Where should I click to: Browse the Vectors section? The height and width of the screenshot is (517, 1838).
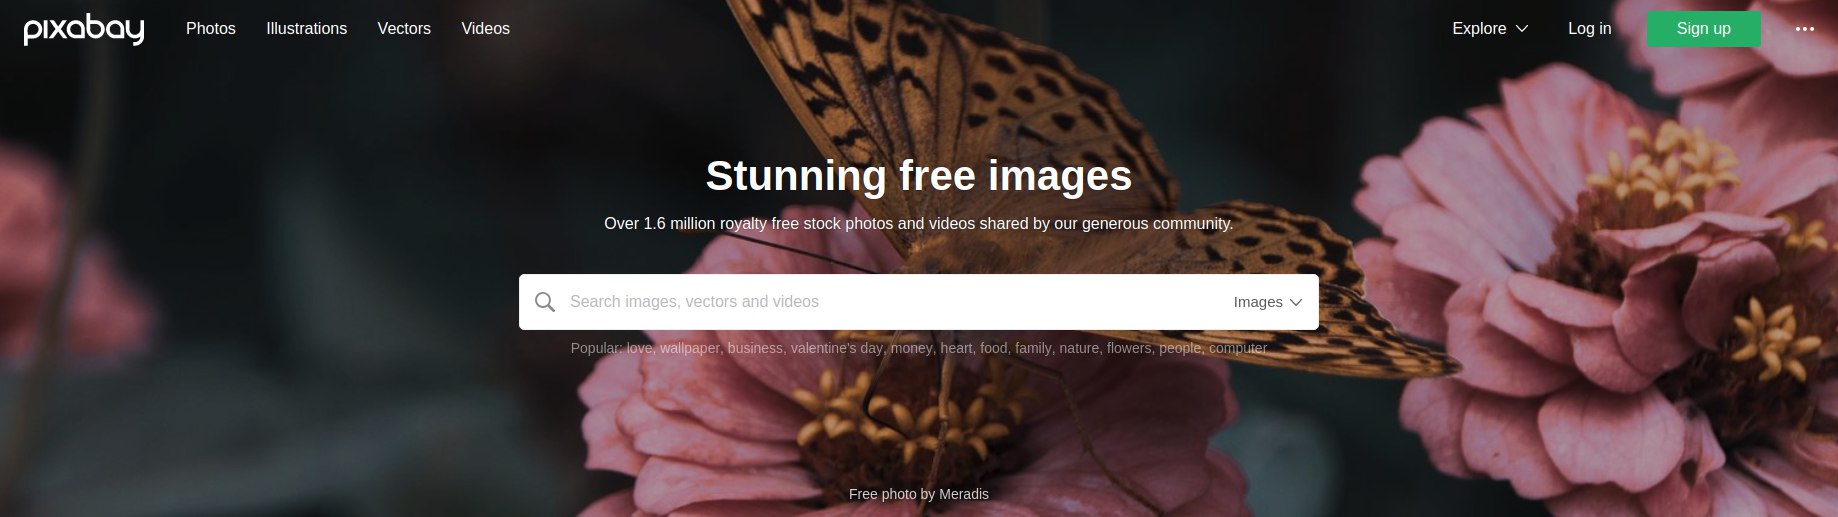pos(404,29)
